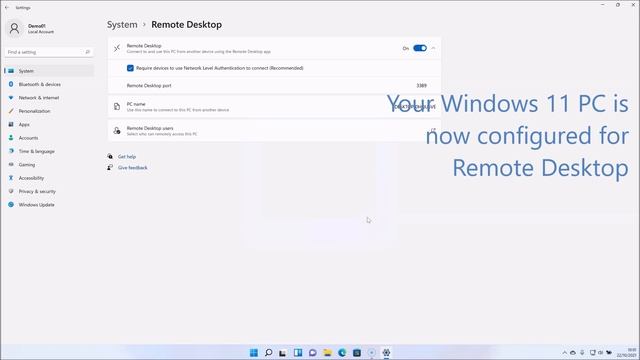Click the Remote Desktop icon in first row
Image resolution: width=640 pixels, height=360 pixels.
pyautogui.click(x=117, y=48)
